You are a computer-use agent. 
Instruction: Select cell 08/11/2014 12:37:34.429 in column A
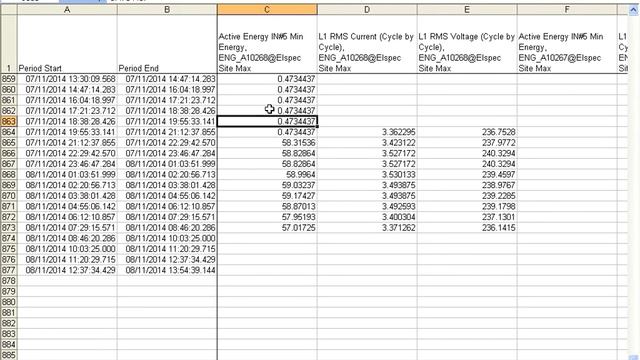click(x=67, y=270)
